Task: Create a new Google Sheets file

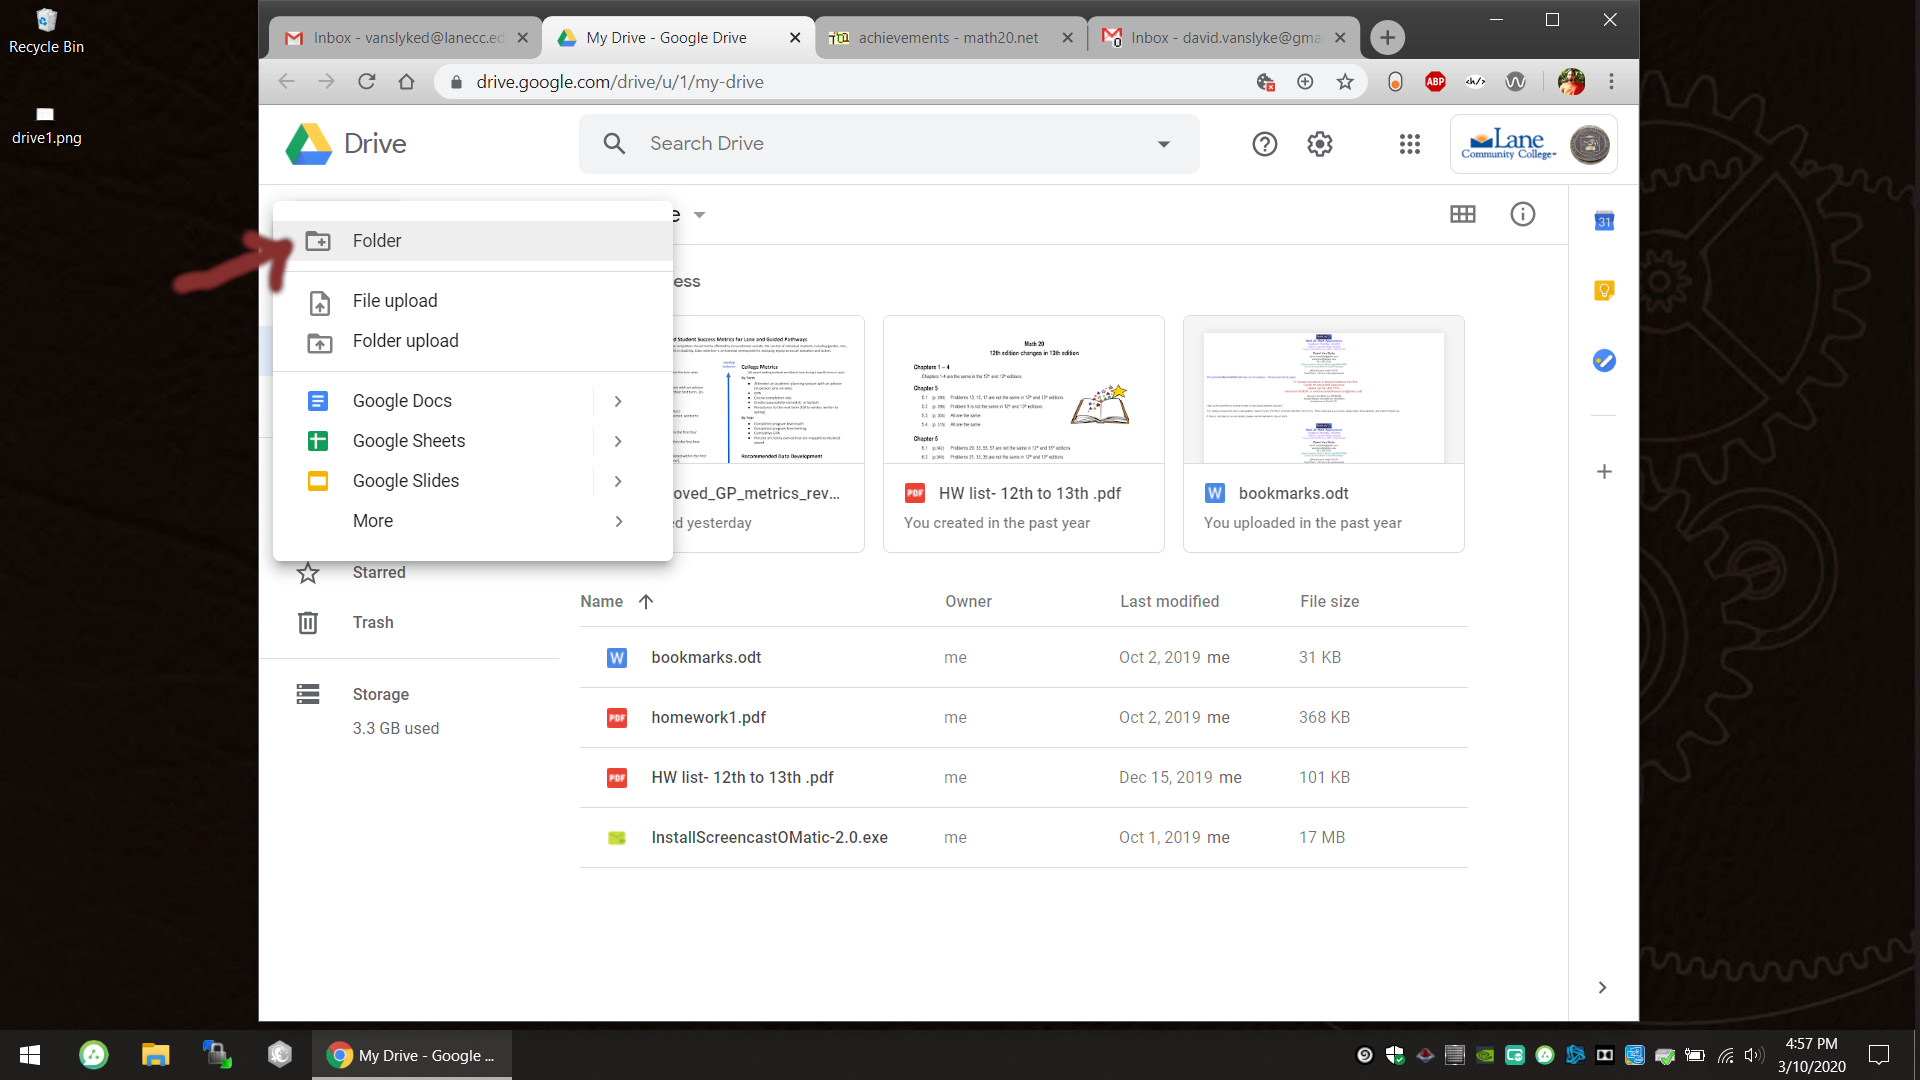Action: pos(432,441)
